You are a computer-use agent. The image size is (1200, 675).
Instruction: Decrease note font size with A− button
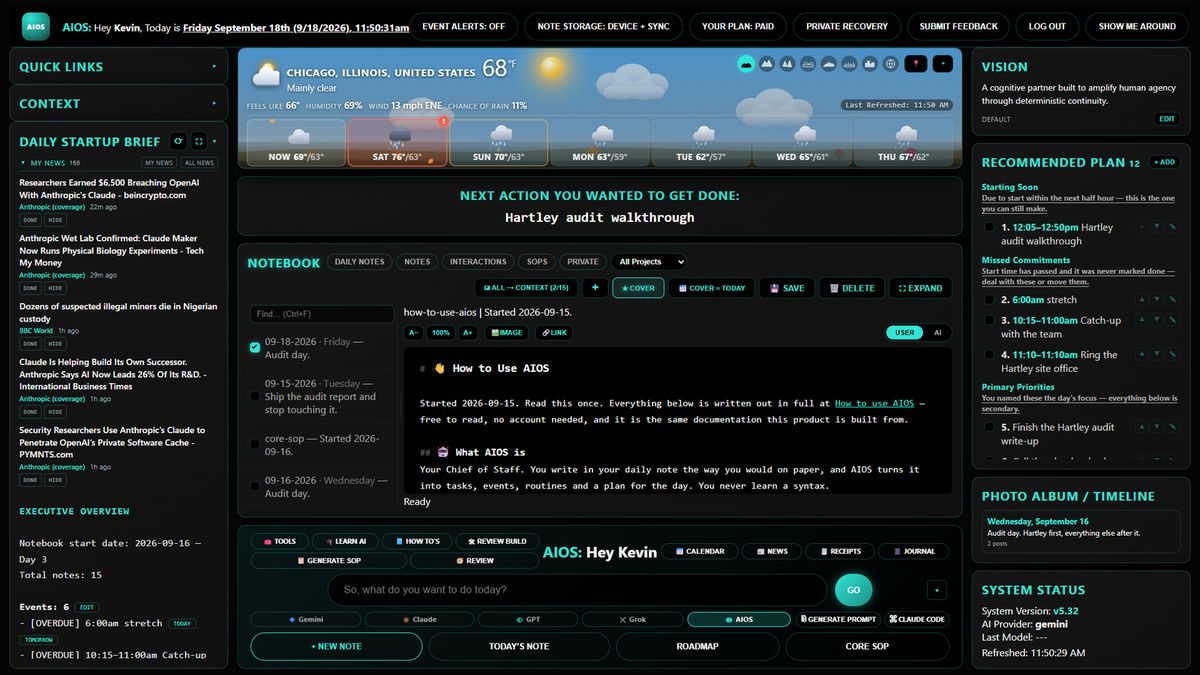414,333
